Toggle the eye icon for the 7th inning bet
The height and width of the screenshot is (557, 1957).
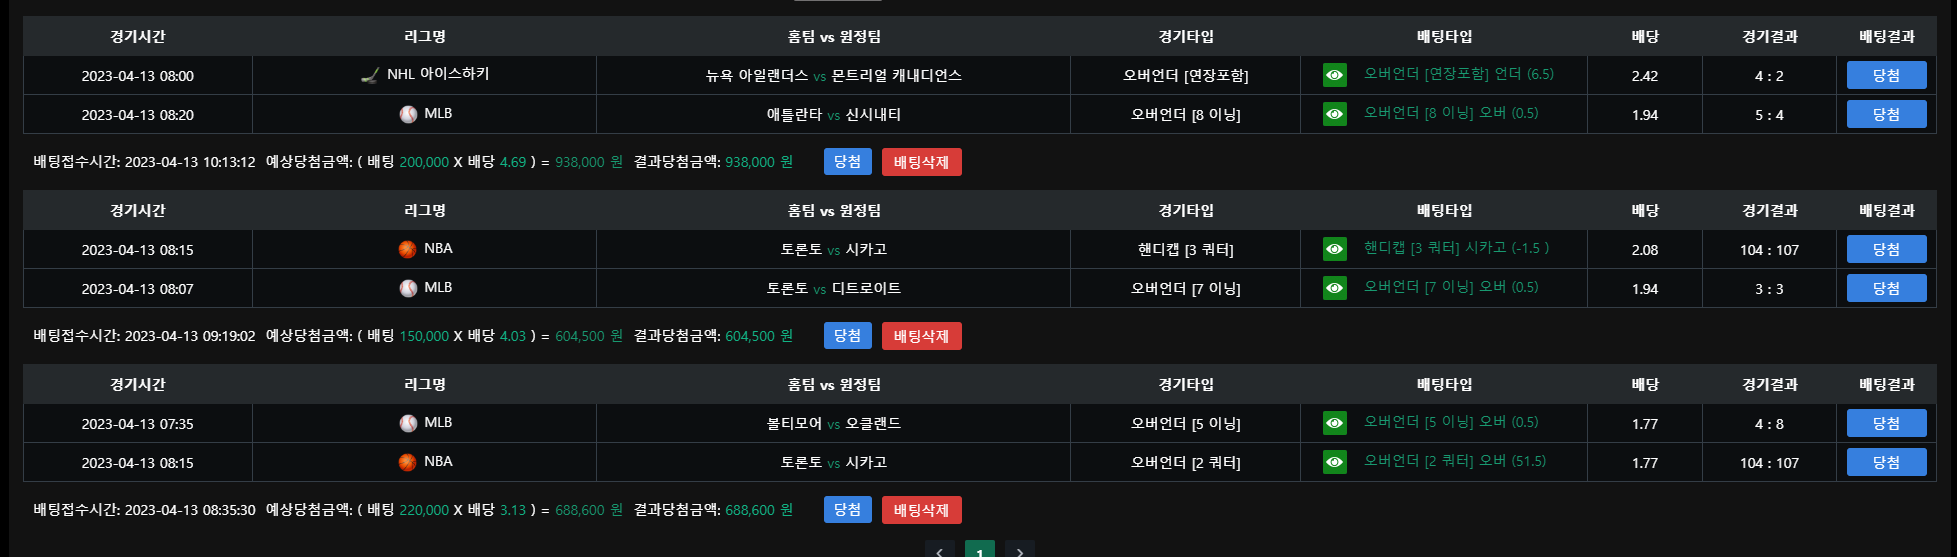[1334, 288]
